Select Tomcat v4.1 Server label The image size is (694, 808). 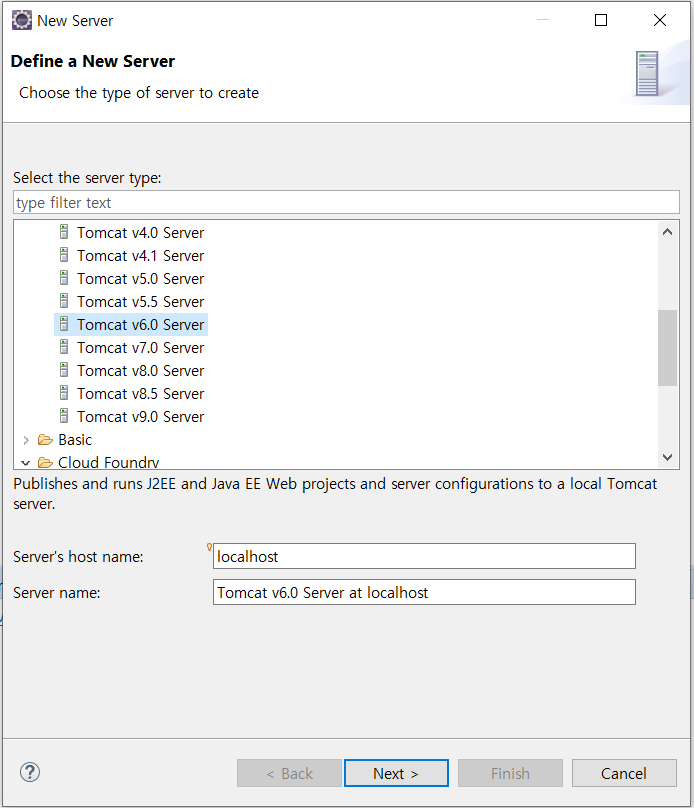(x=141, y=256)
